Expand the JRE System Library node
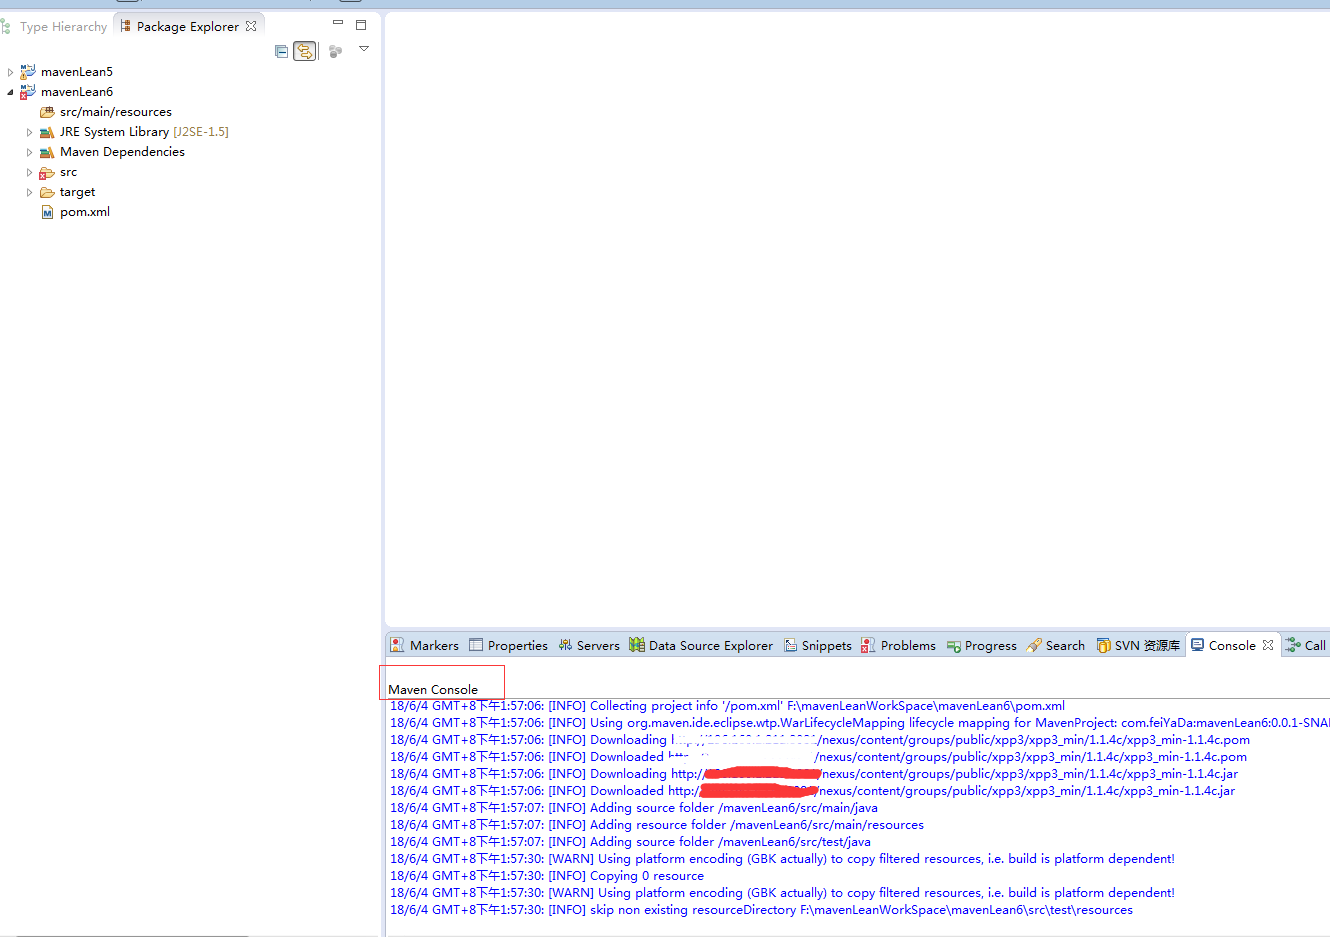Screen dimensions: 1330x937 coord(29,132)
